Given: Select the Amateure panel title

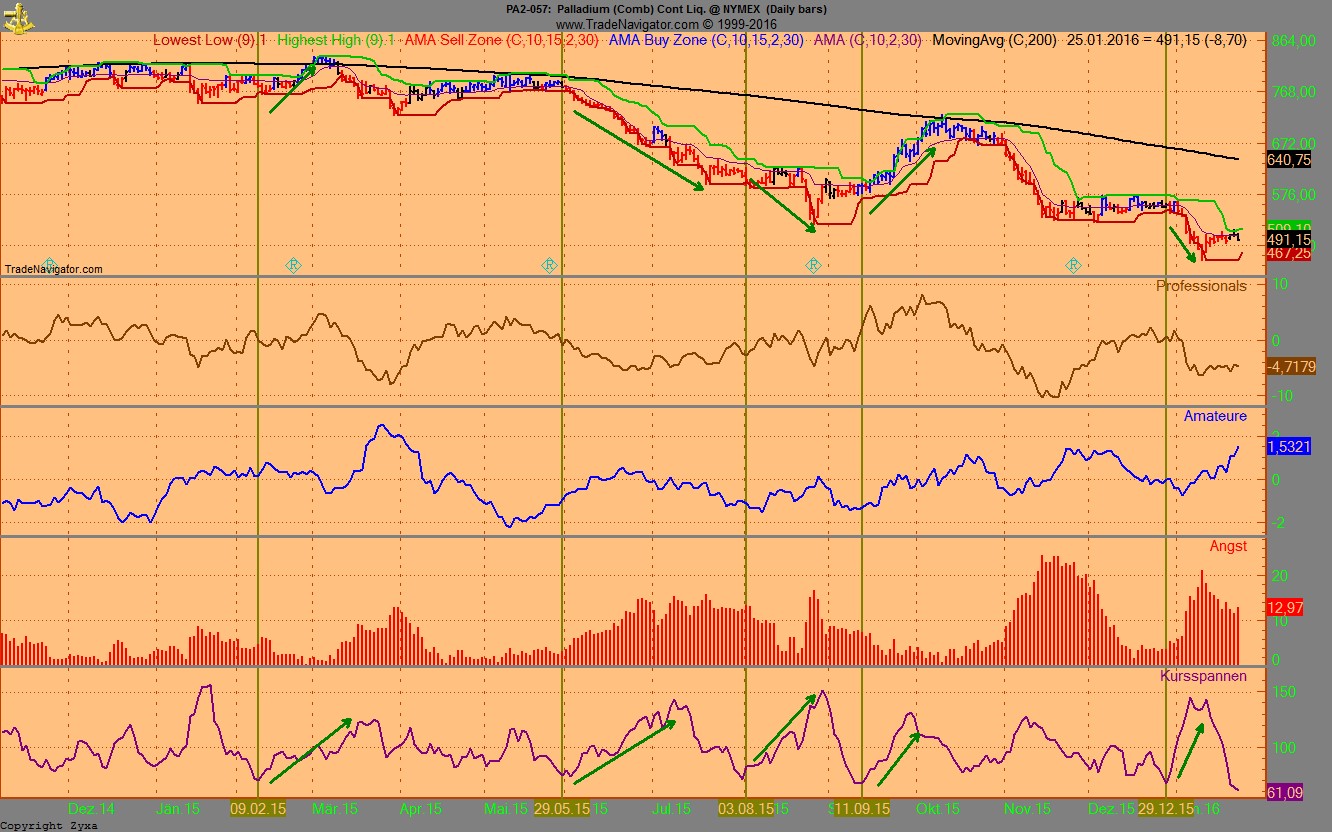Looking at the screenshot, I should tap(1214, 416).
